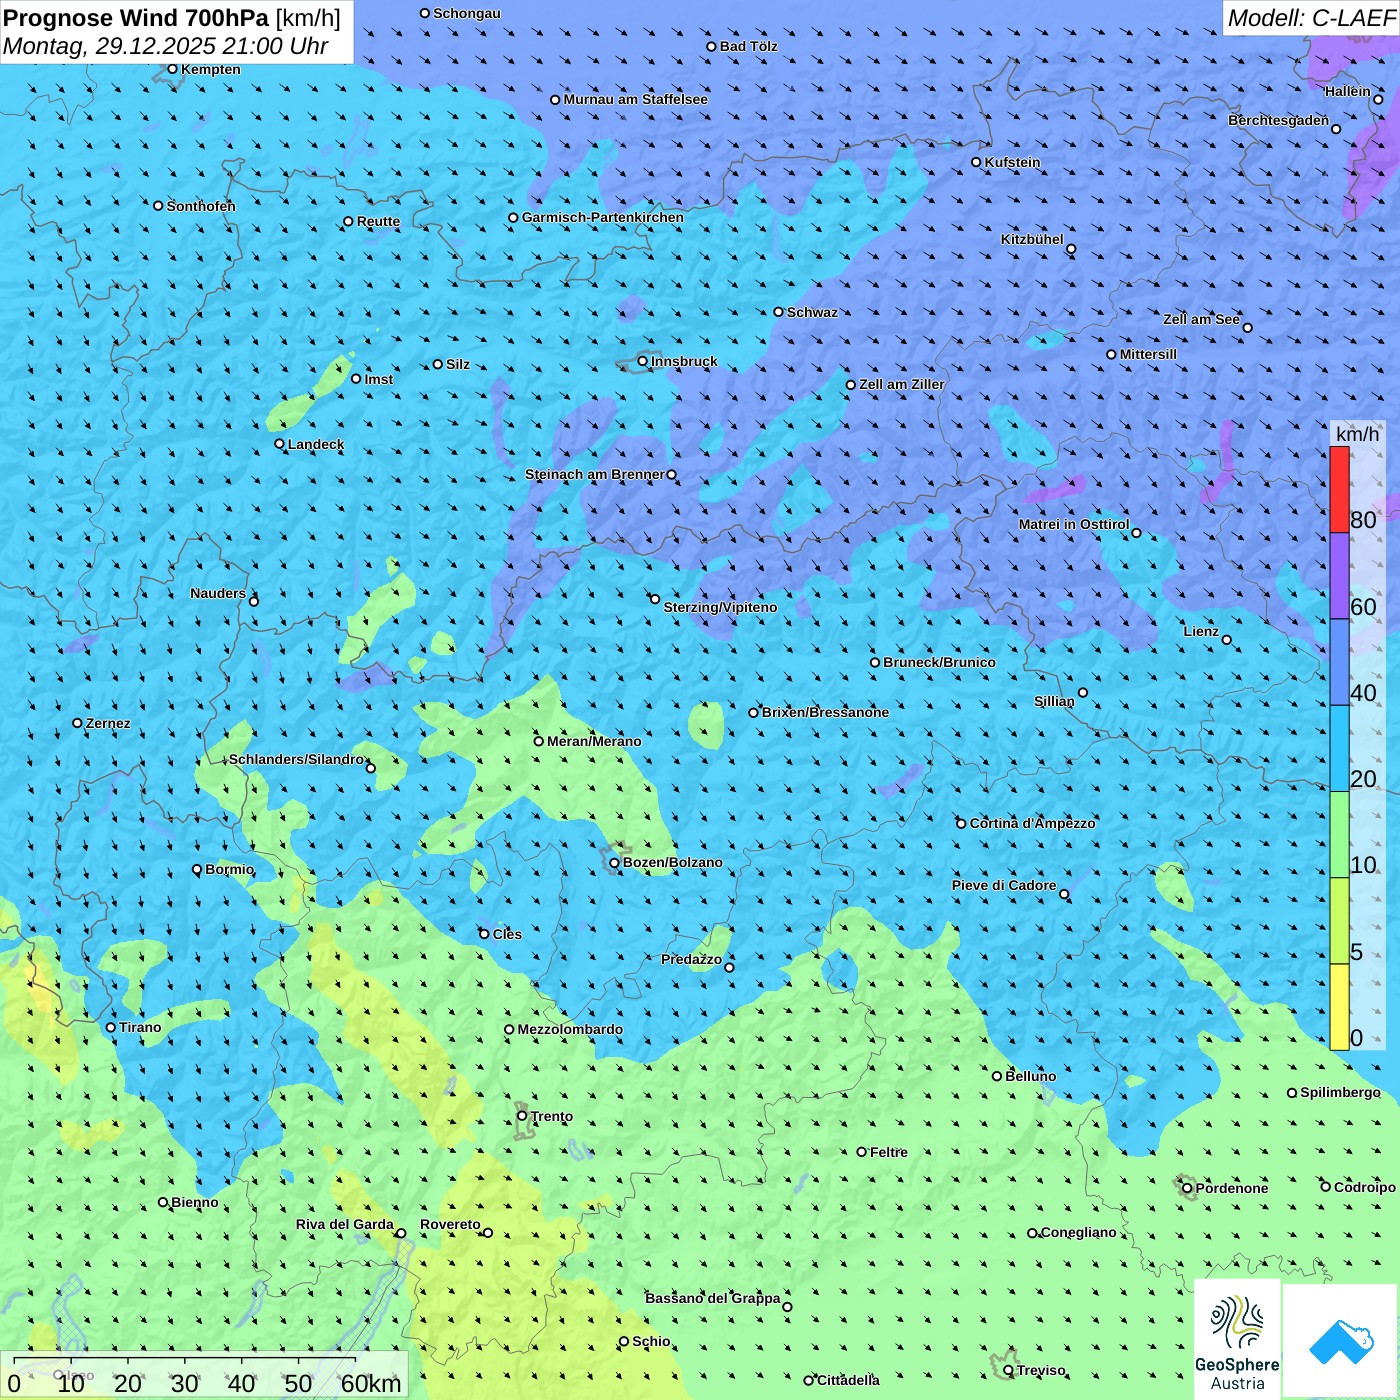
Task: Click the 'km/h' legend unit label
Action: 1358,434
